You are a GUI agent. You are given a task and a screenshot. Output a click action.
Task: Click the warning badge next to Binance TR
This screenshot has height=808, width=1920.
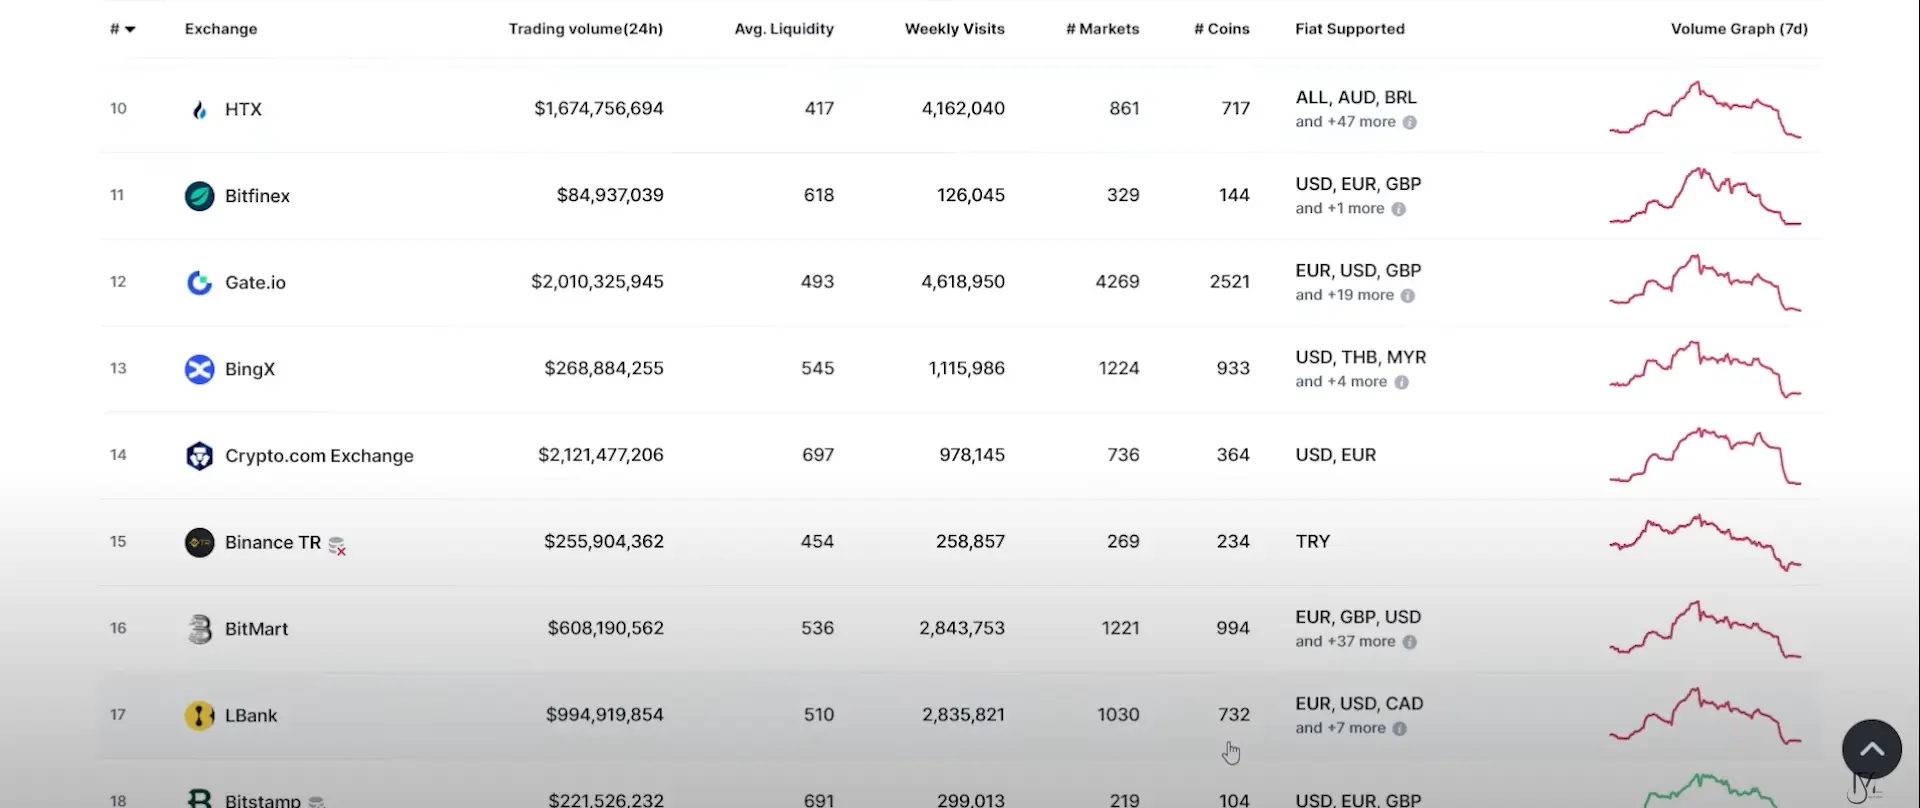pyautogui.click(x=337, y=546)
